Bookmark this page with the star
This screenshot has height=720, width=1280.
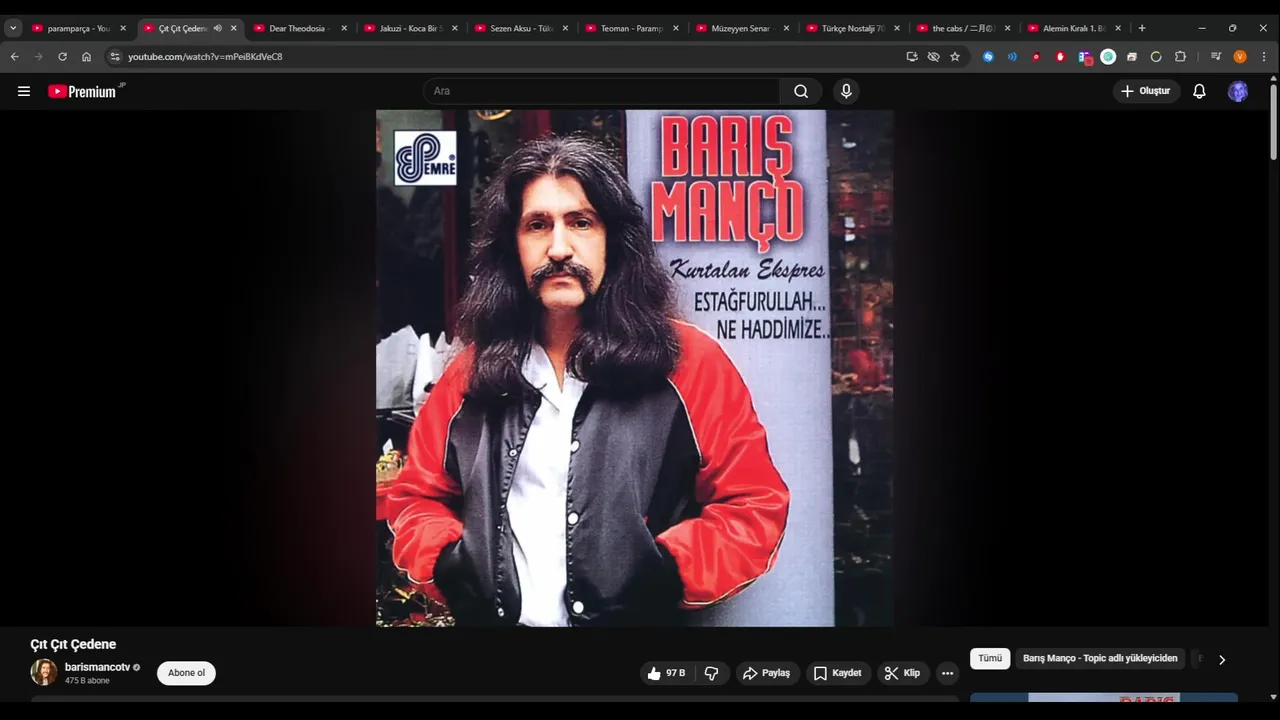pyautogui.click(x=955, y=57)
